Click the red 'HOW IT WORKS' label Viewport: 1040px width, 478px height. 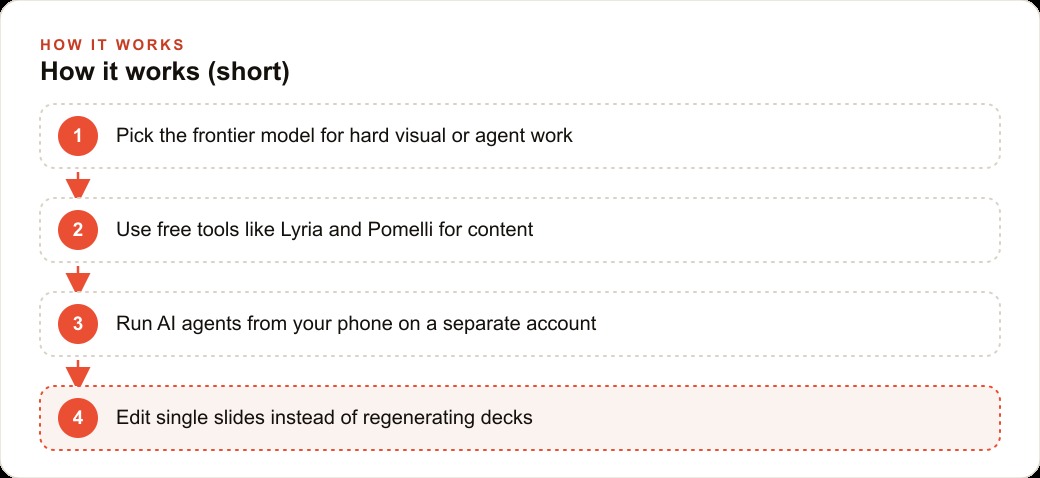[112, 45]
